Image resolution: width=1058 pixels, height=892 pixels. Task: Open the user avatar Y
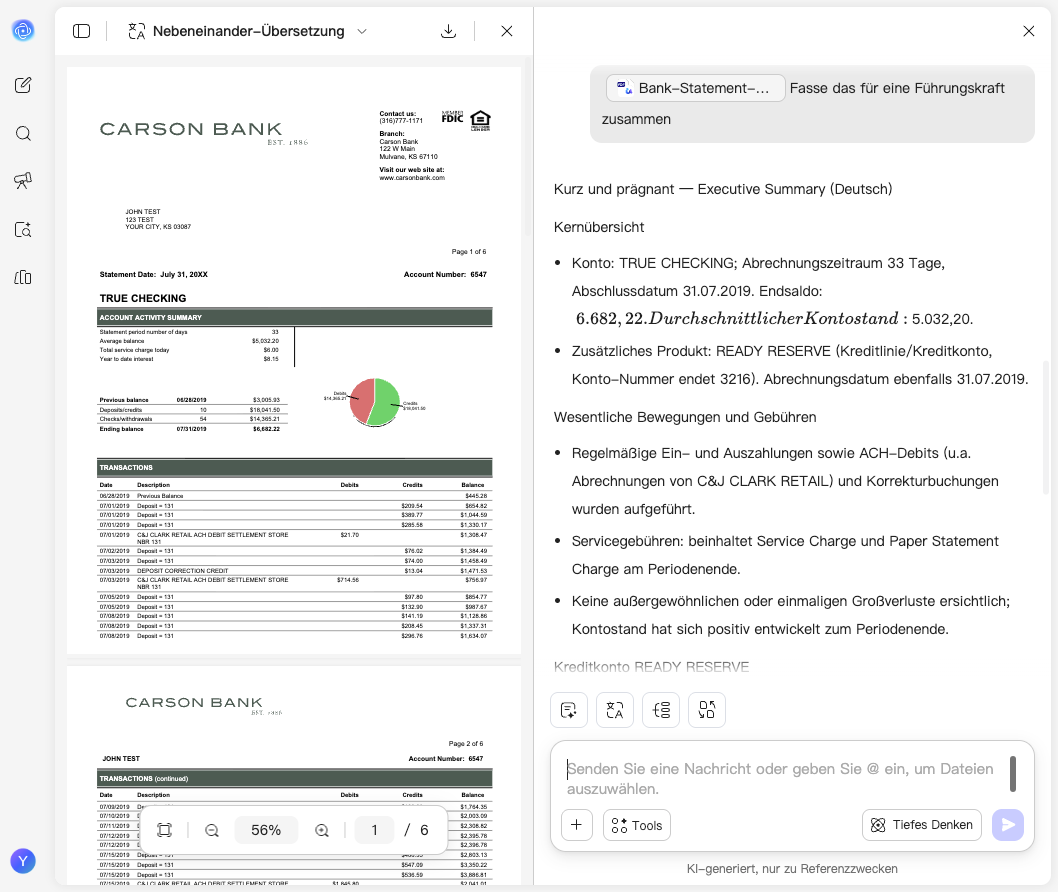pos(23,861)
